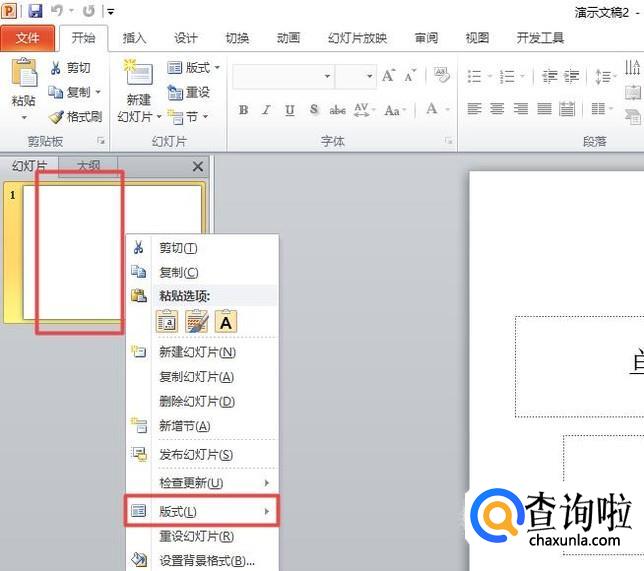Open the line spacing icon
Screen dimensions: 644x571
tap(604, 76)
